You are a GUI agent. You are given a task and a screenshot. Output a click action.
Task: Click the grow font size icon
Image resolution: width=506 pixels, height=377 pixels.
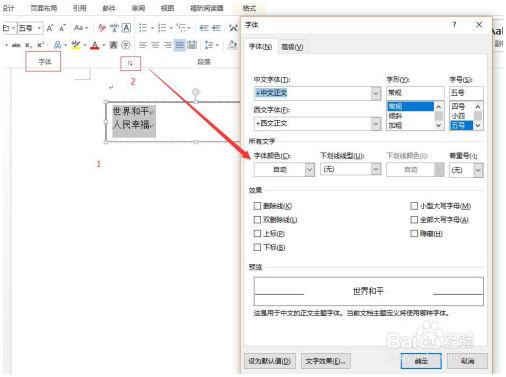point(50,28)
